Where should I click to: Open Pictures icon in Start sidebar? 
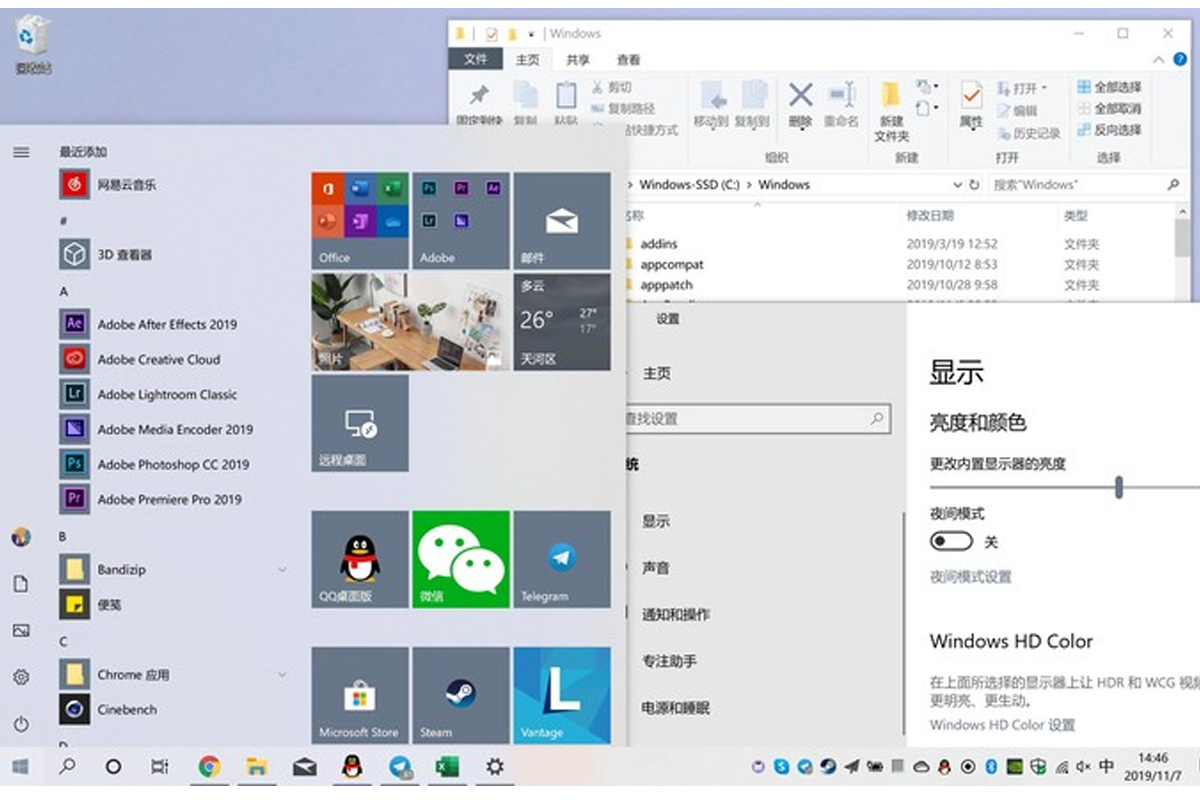21,630
